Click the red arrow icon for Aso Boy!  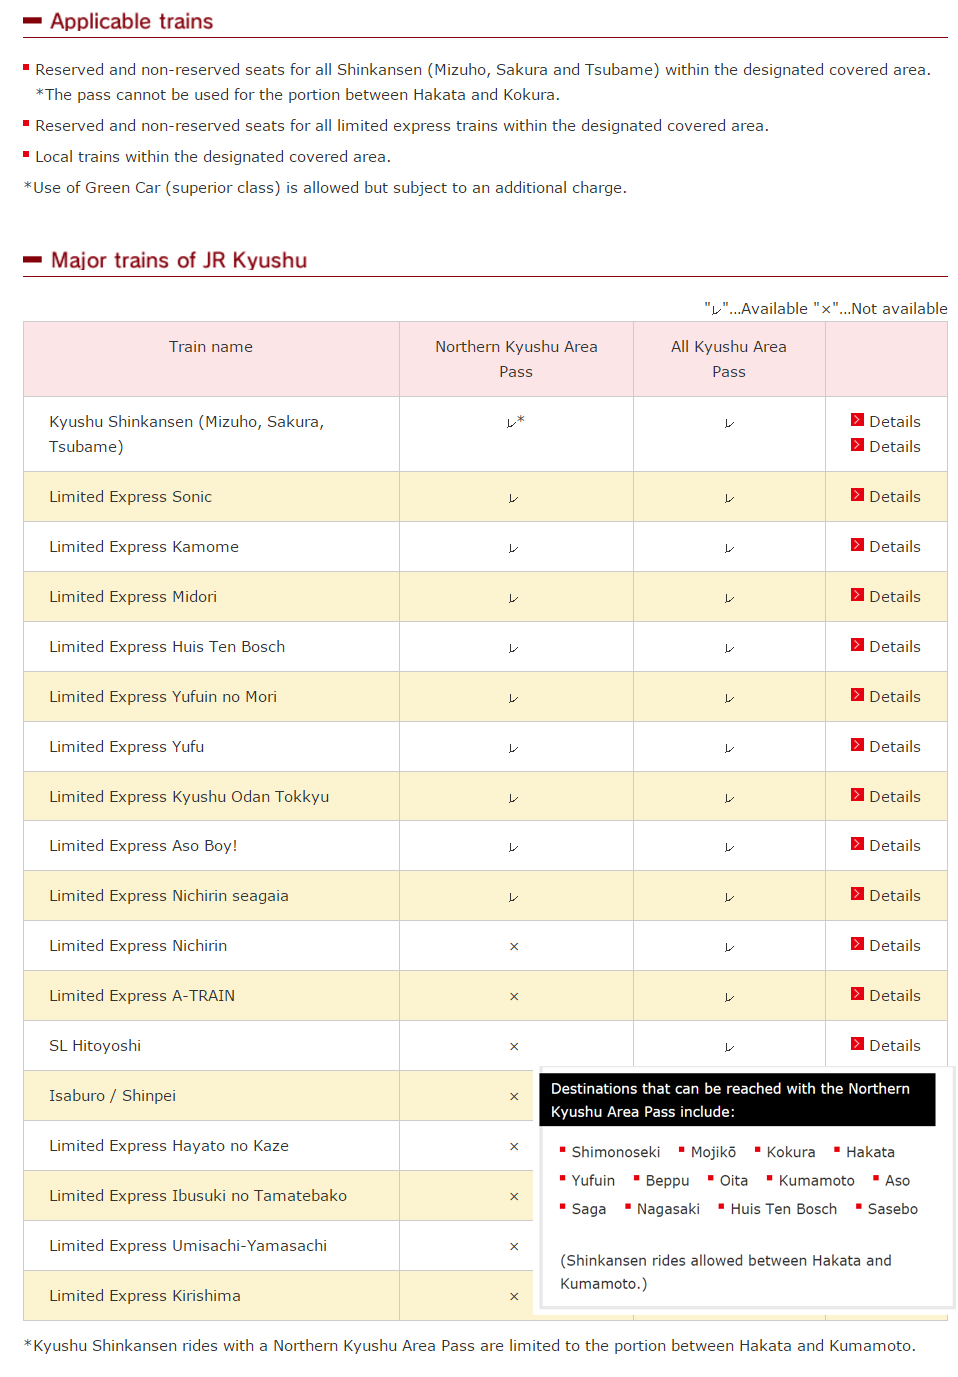pos(857,844)
